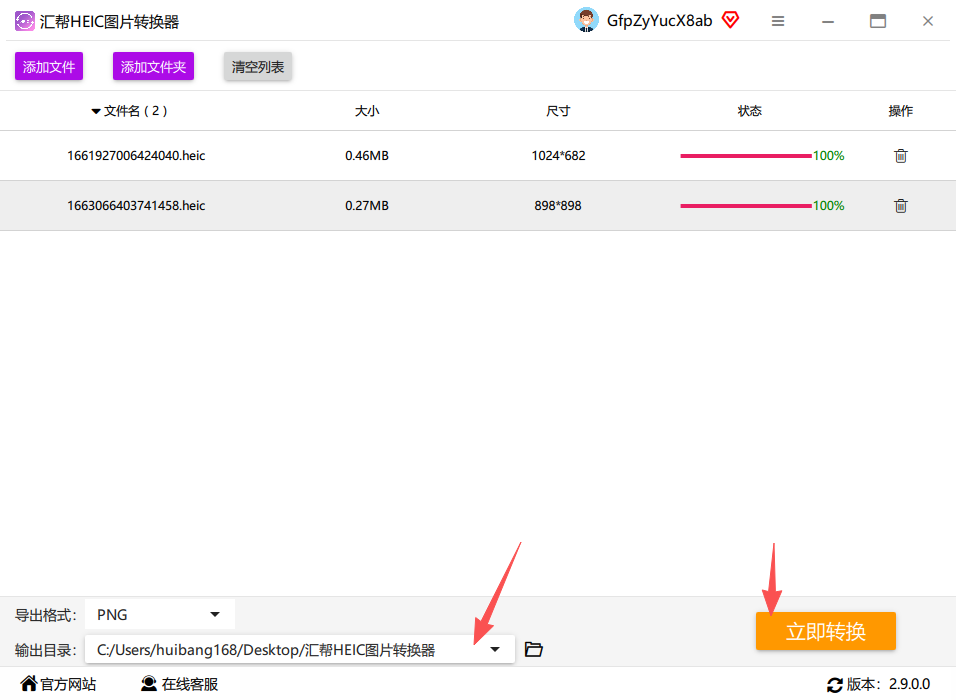Open 在线客服 support link
The width and height of the screenshot is (956, 700).
[179, 684]
